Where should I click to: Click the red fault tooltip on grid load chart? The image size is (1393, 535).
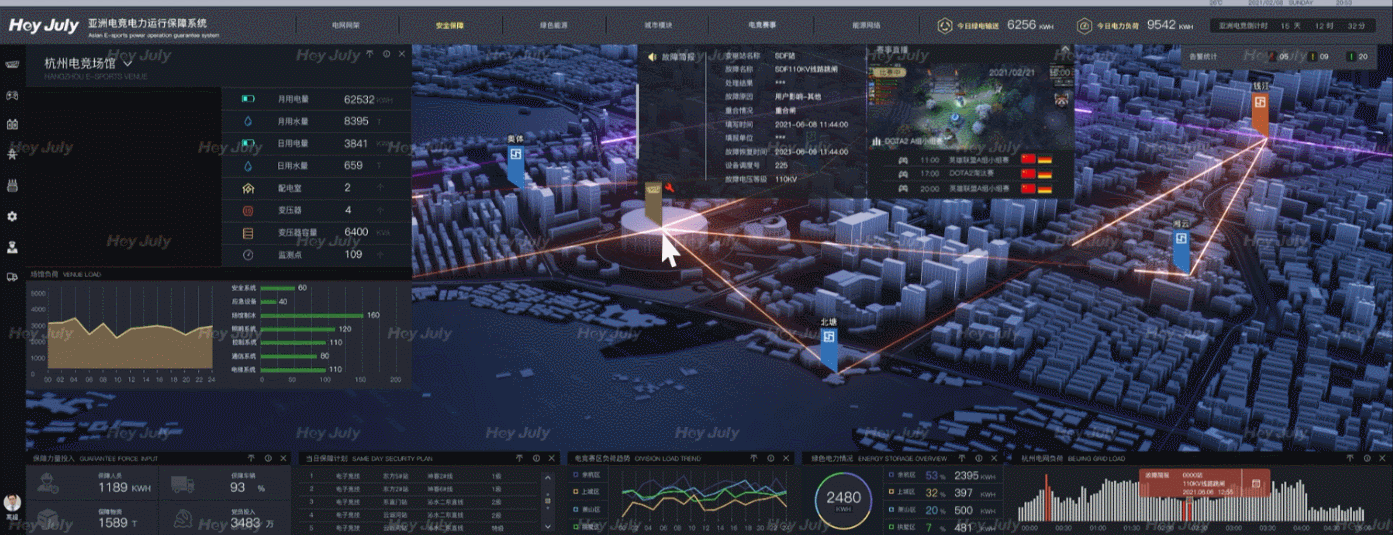pyautogui.click(x=1204, y=481)
